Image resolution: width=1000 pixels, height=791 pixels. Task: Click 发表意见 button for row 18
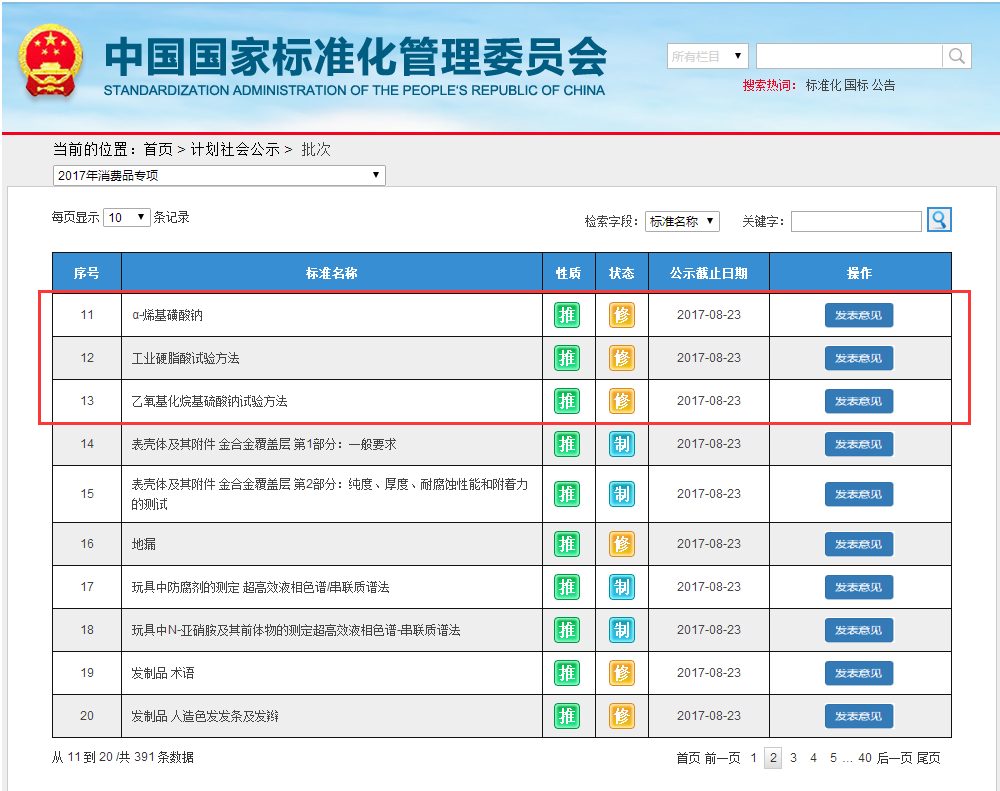858,630
